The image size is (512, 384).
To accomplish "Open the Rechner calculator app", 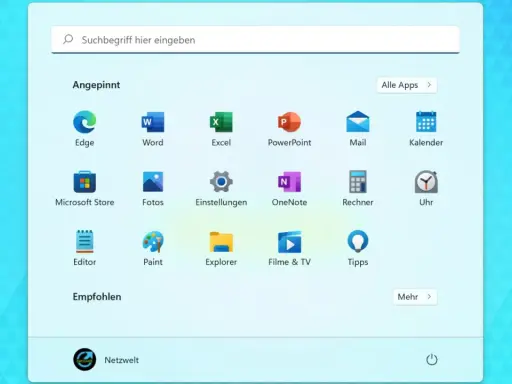I will pos(358,188).
